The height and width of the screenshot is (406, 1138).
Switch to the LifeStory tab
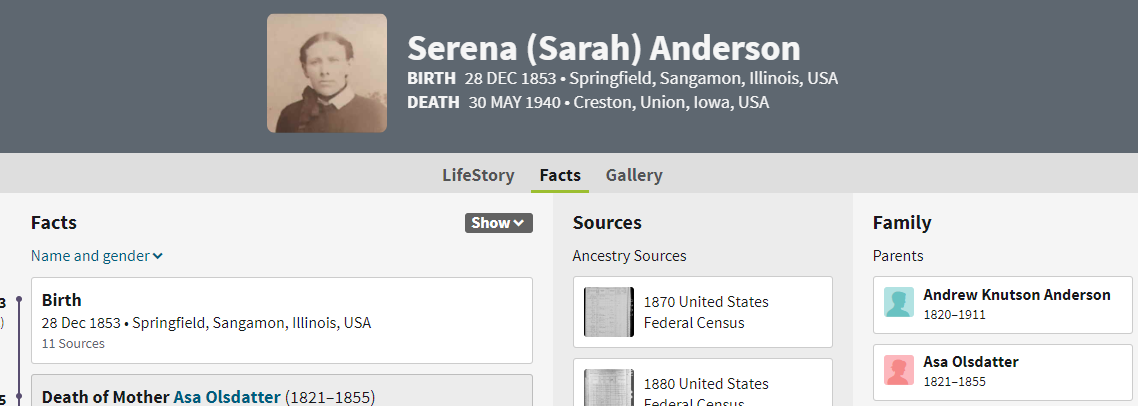478,175
